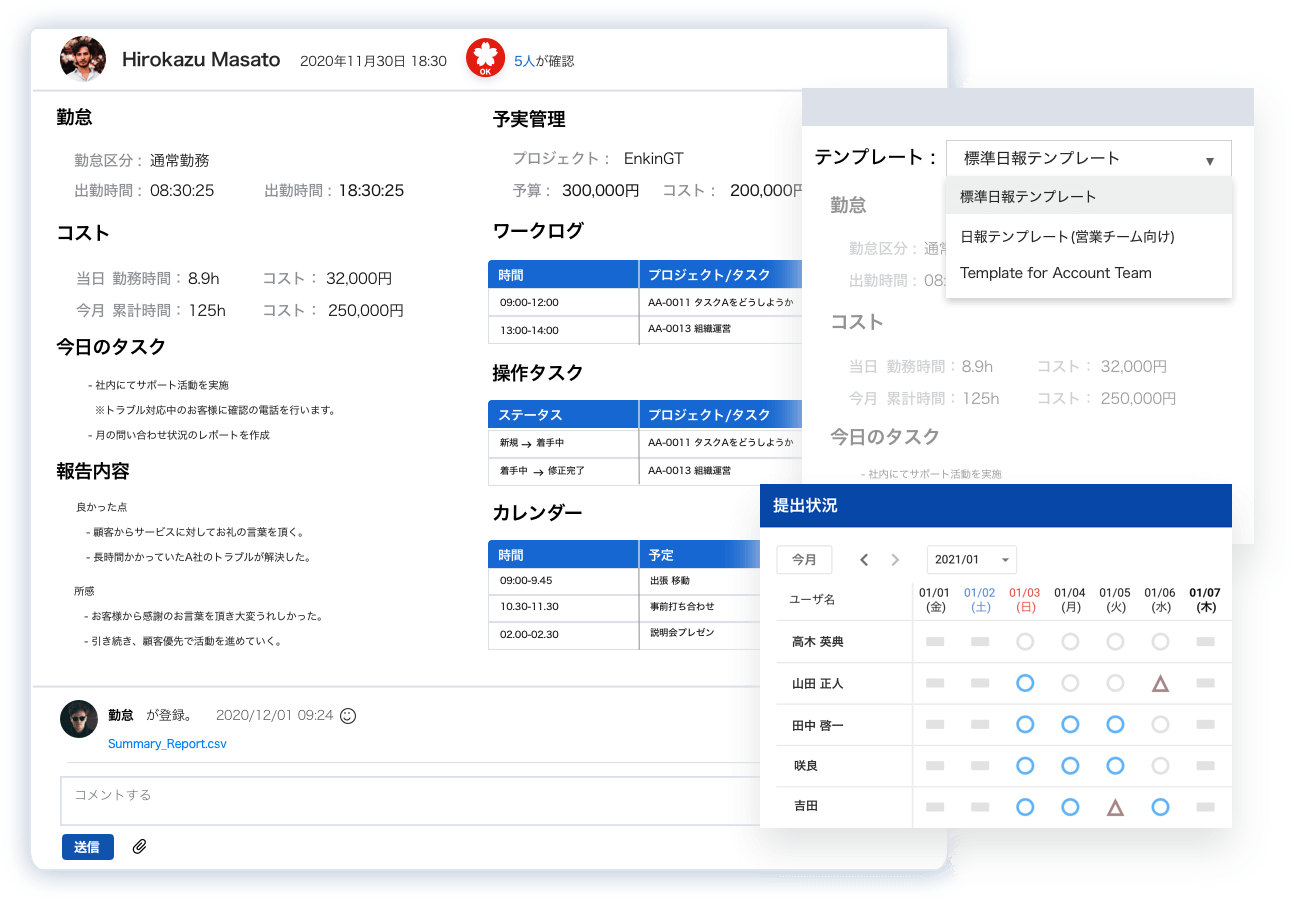The width and height of the screenshot is (1294, 902).
Task: Go to next month with right chevron
Action: pos(895,560)
